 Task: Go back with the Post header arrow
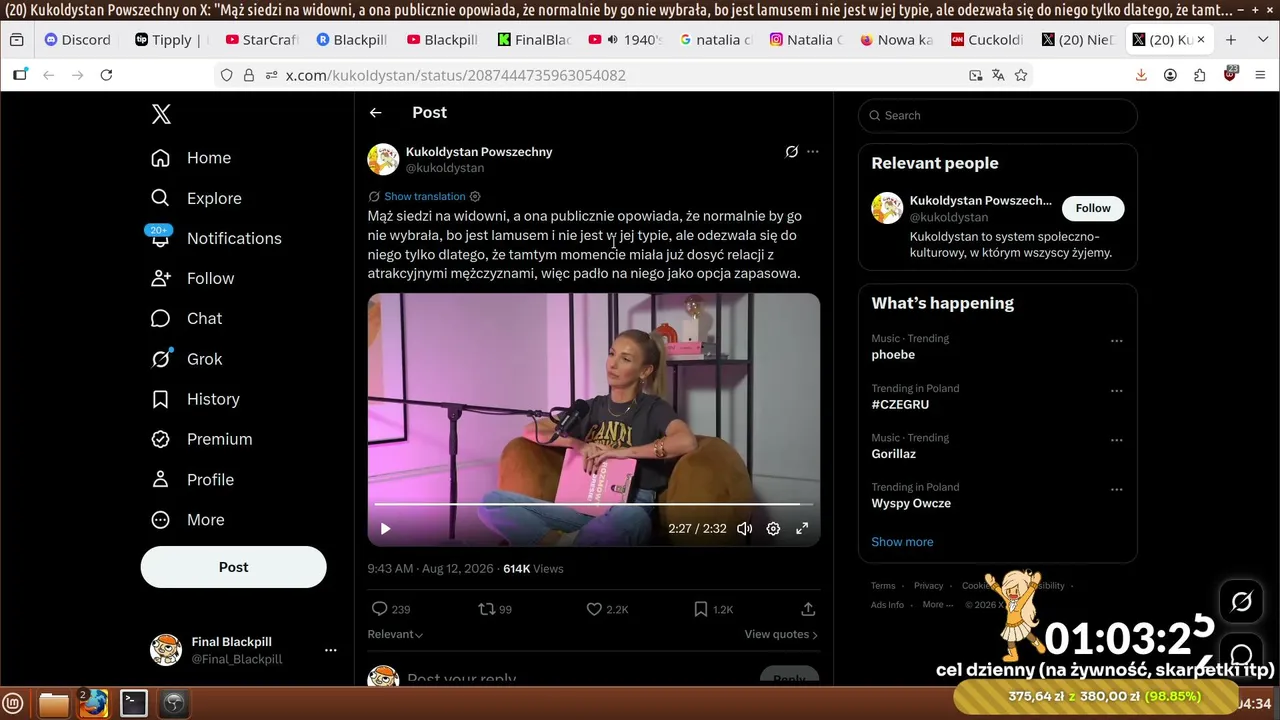coord(376,113)
